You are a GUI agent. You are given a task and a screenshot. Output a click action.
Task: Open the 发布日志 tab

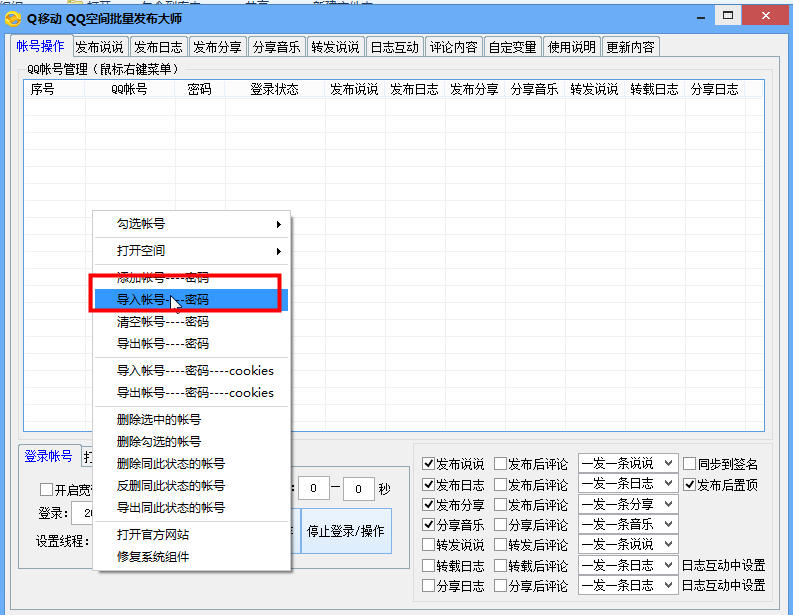(x=158, y=47)
